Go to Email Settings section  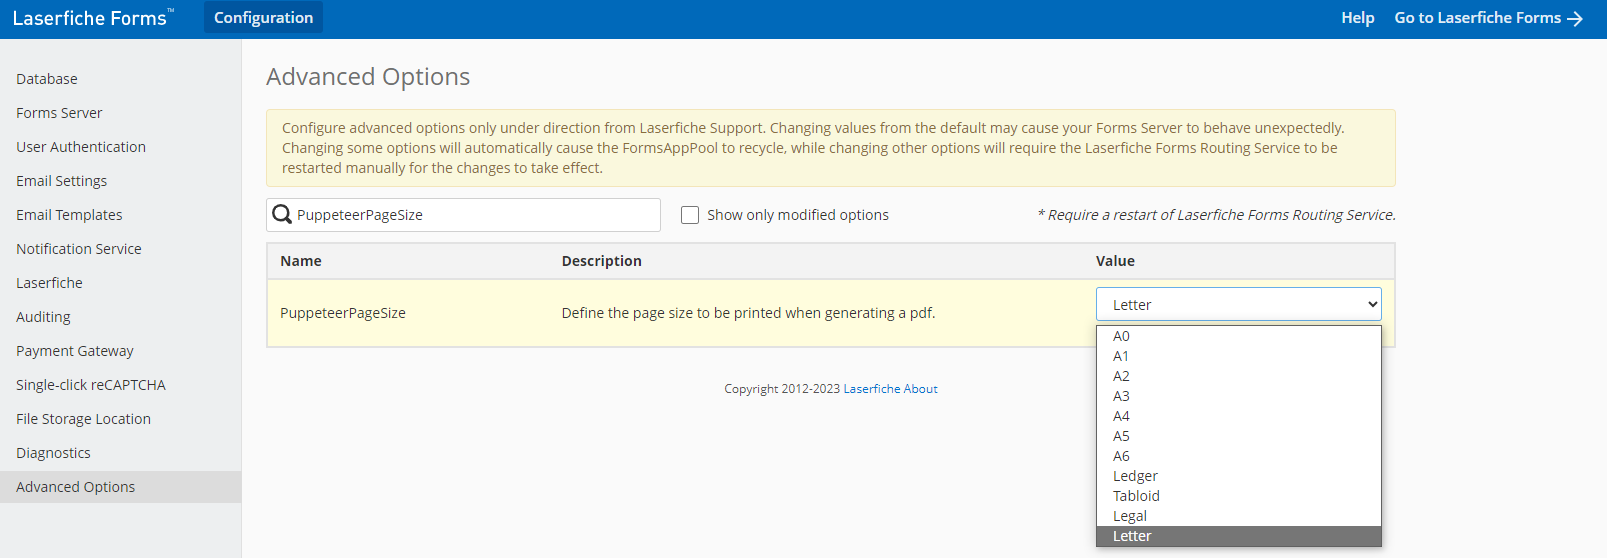coord(61,181)
